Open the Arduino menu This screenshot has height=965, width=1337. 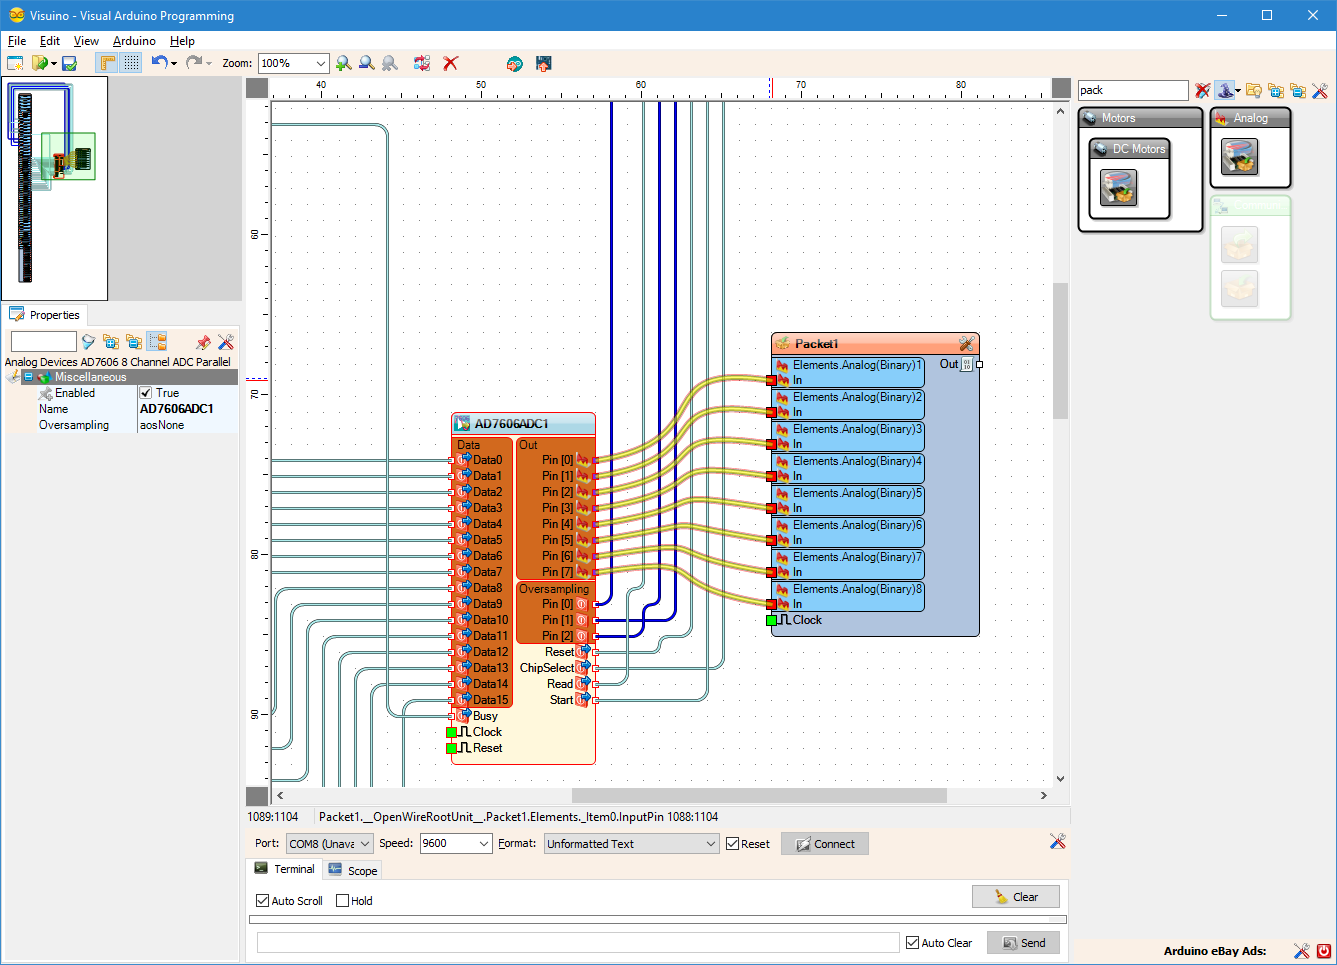tap(134, 41)
